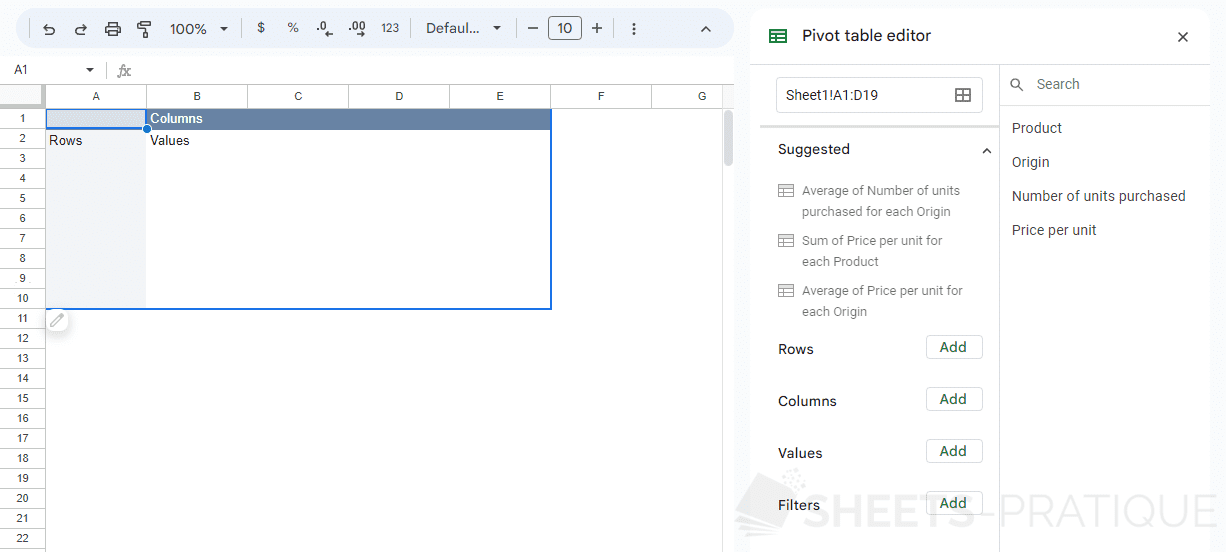Select row 5 header
Screen dimensions: 1226x552
coord(22,198)
